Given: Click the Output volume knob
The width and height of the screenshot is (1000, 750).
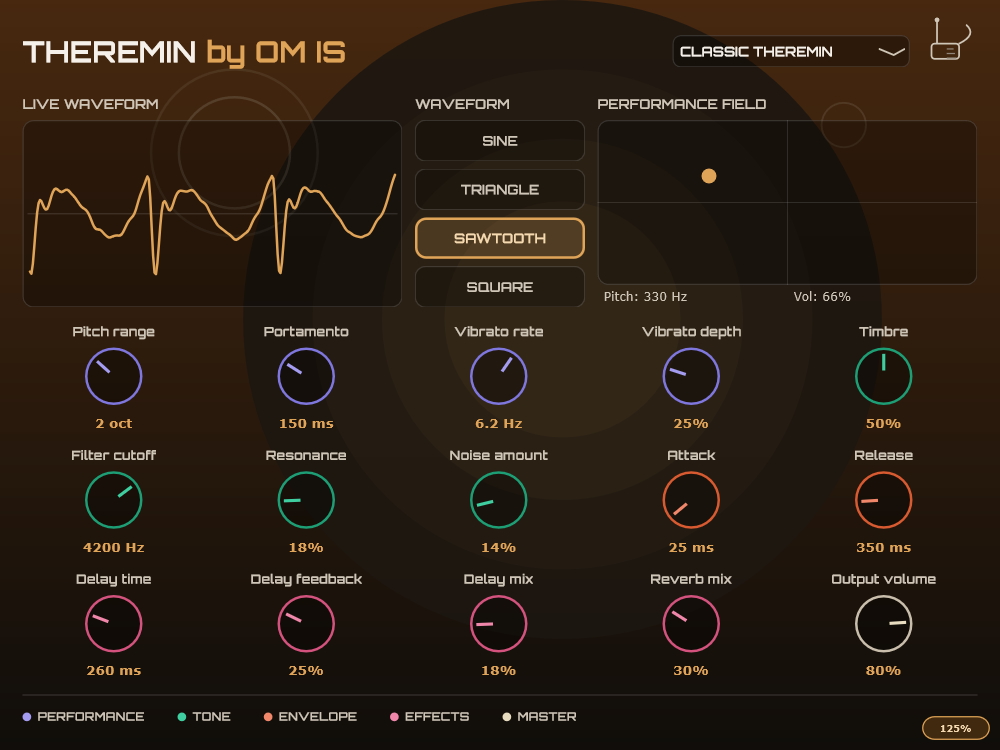Looking at the screenshot, I should [883, 624].
